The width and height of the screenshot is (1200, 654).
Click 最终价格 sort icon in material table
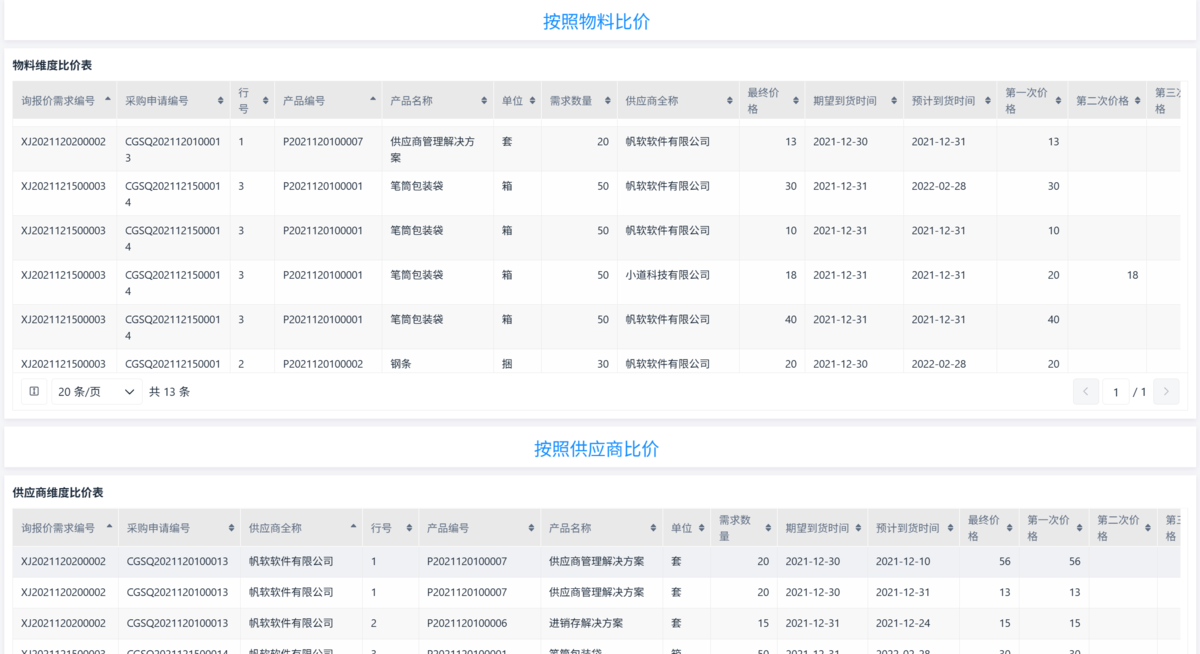point(795,101)
